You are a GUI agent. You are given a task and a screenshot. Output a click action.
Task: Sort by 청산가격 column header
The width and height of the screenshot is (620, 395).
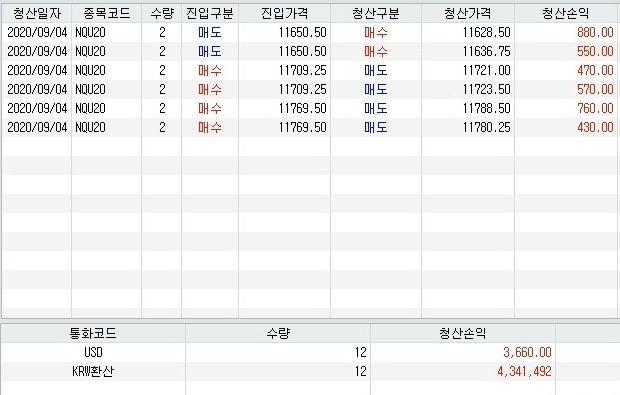(468, 14)
